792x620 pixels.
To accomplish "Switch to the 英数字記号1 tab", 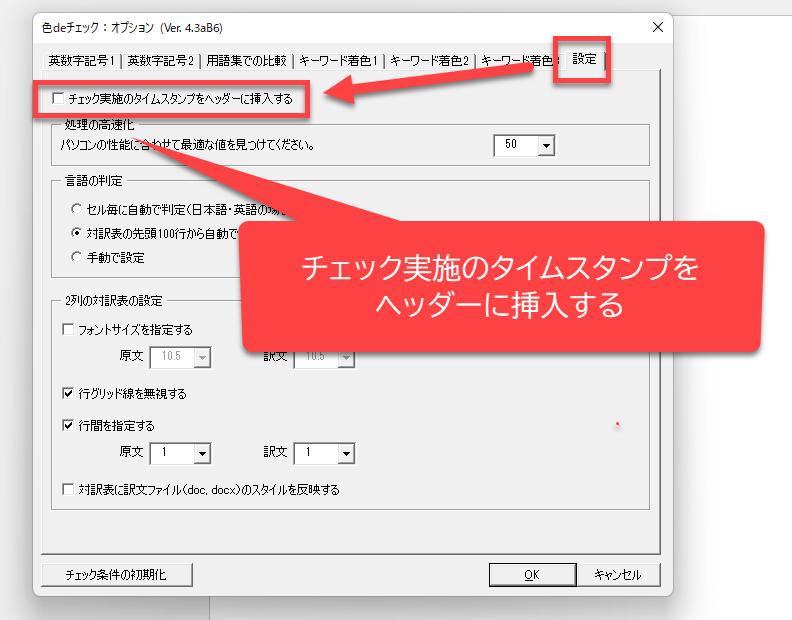I will 82,61.
